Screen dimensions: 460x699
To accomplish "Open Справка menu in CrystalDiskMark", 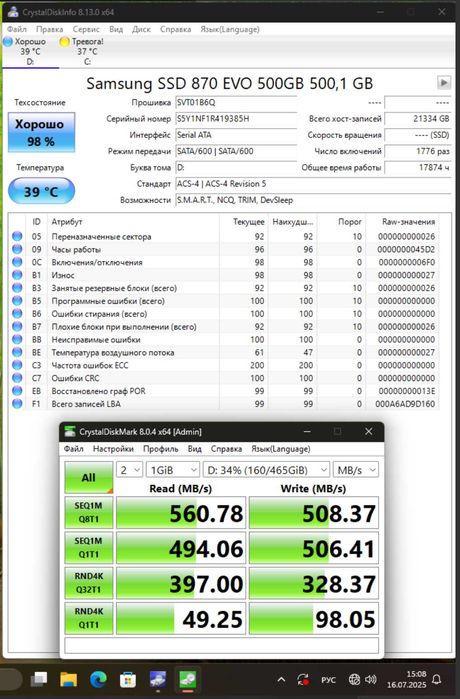I will click(226, 449).
